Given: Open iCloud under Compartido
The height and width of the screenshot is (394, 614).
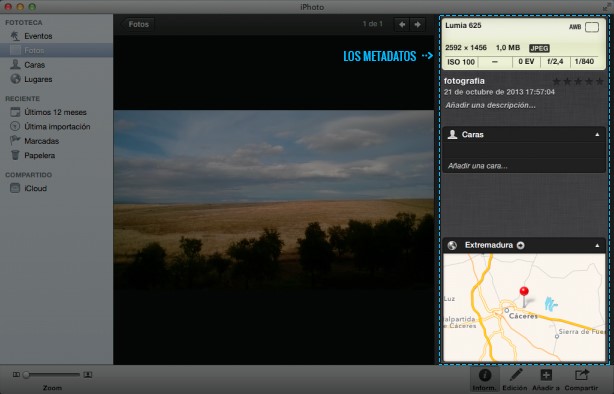Looking at the screenshot, I should pos(56,188).
